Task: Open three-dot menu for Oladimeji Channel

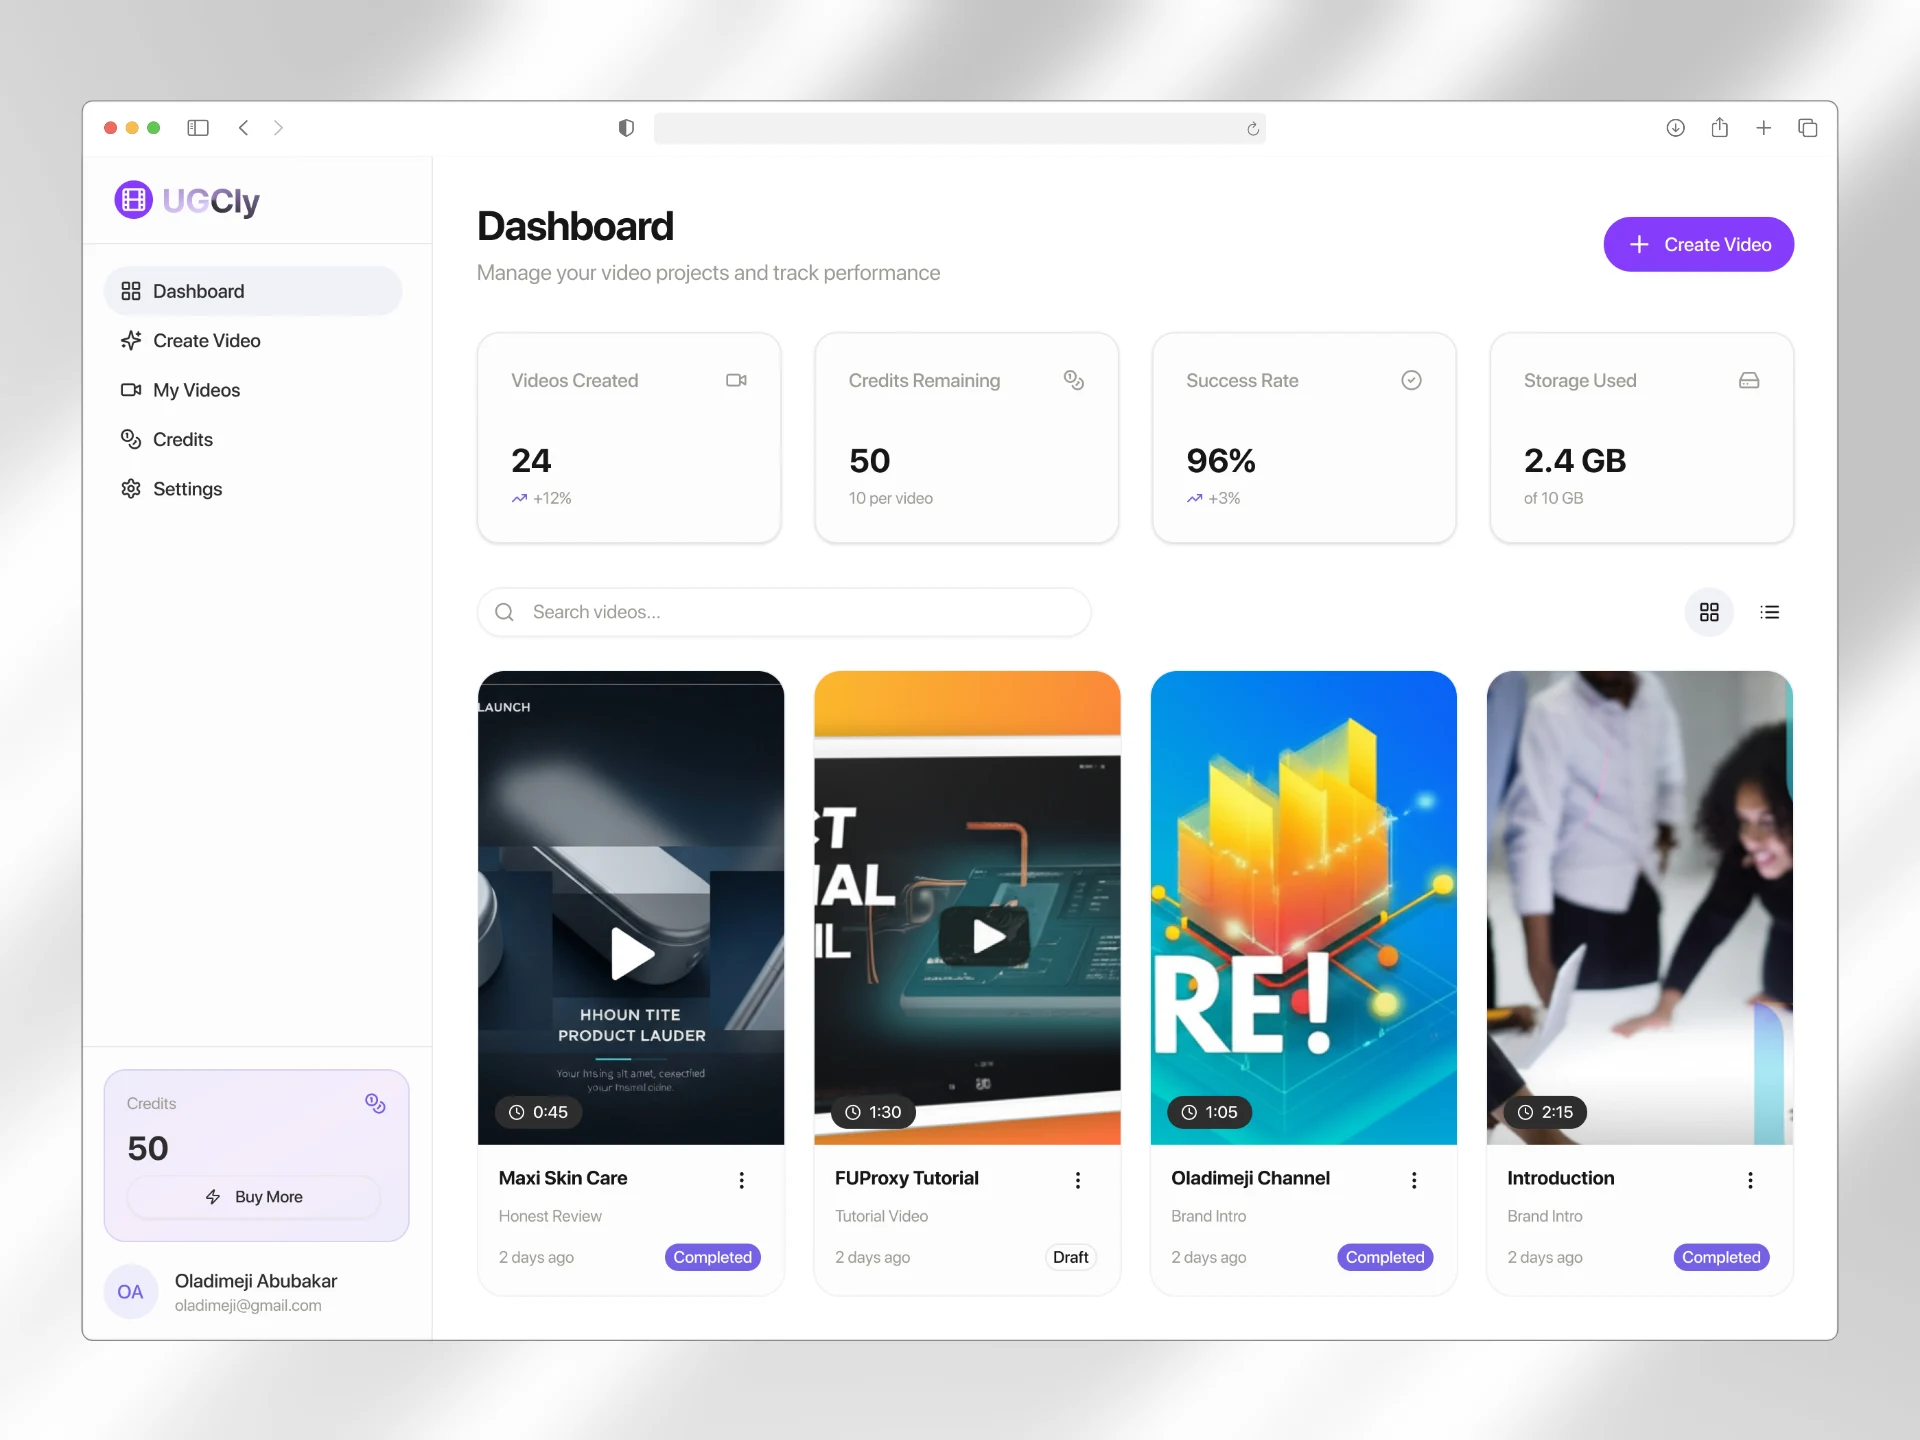Action: tap(1413, 1180)
